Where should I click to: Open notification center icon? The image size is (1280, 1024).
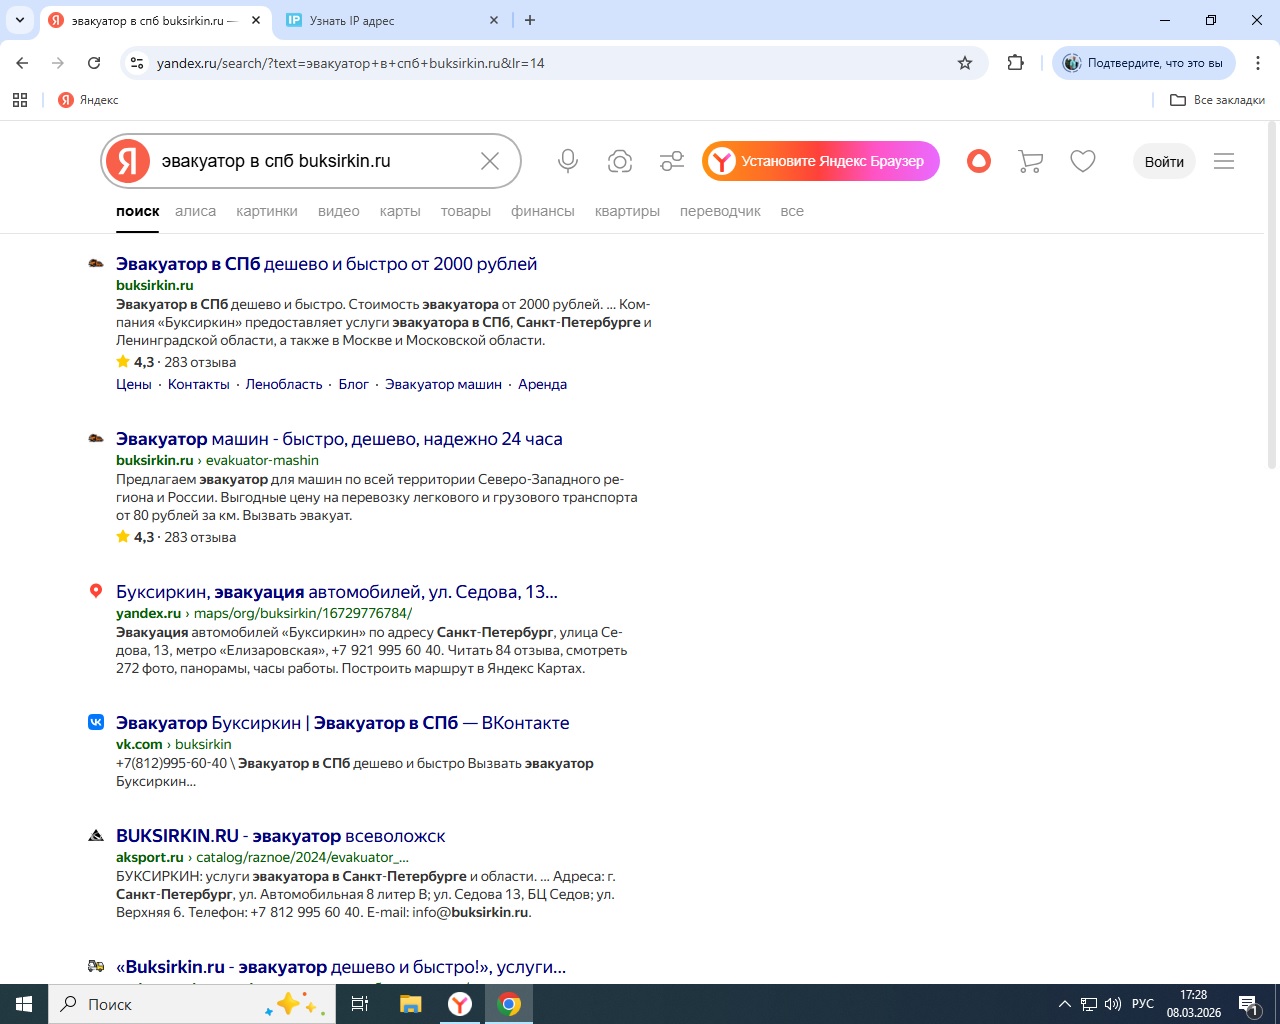(x=1249, y=1005)
